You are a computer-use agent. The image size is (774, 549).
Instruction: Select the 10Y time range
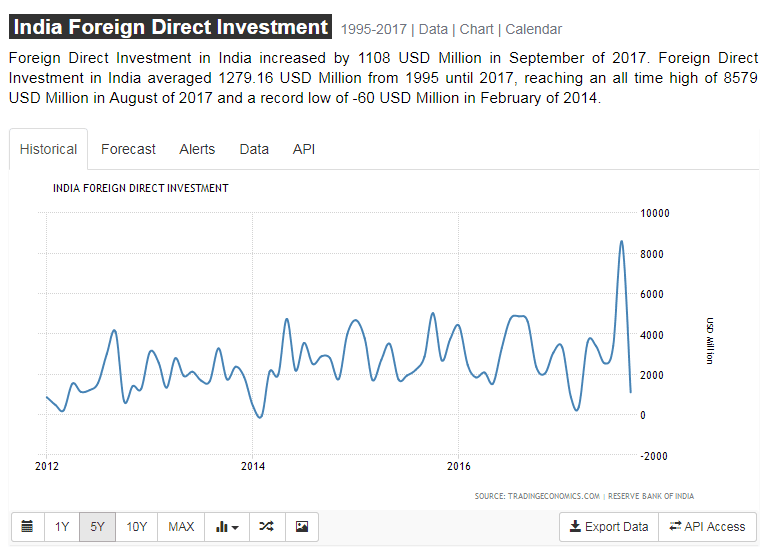(x=137, y=526)
